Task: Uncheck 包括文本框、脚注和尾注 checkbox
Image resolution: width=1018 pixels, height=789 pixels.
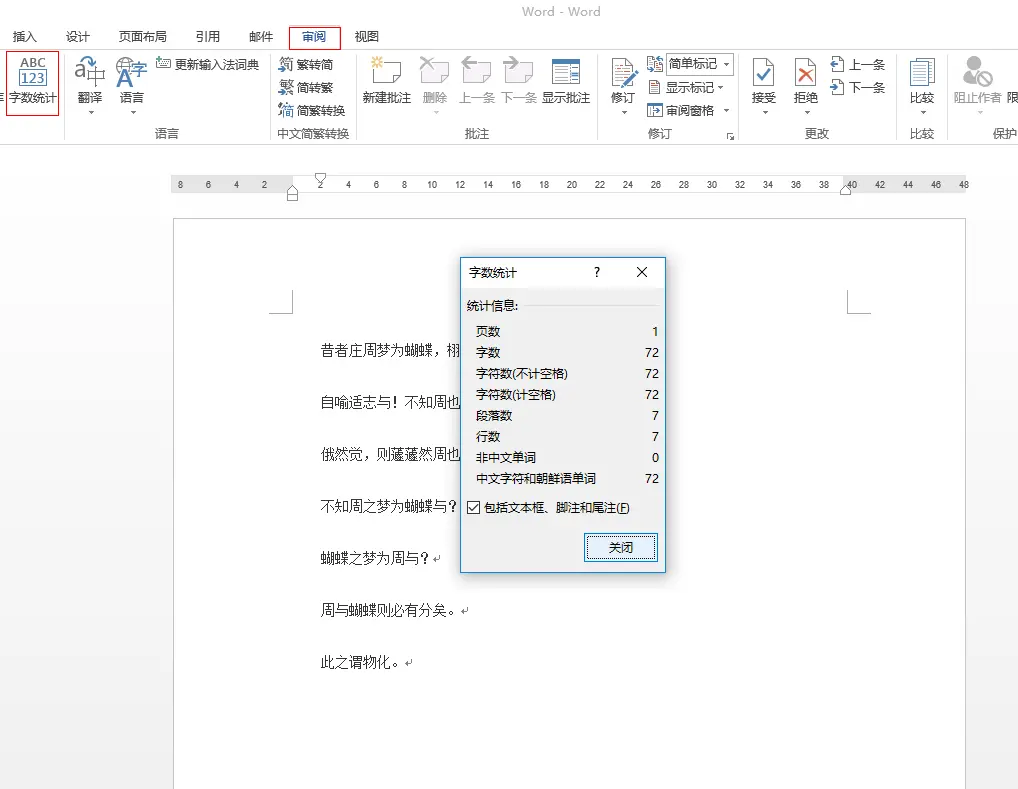Action: [x=474, y=508]
